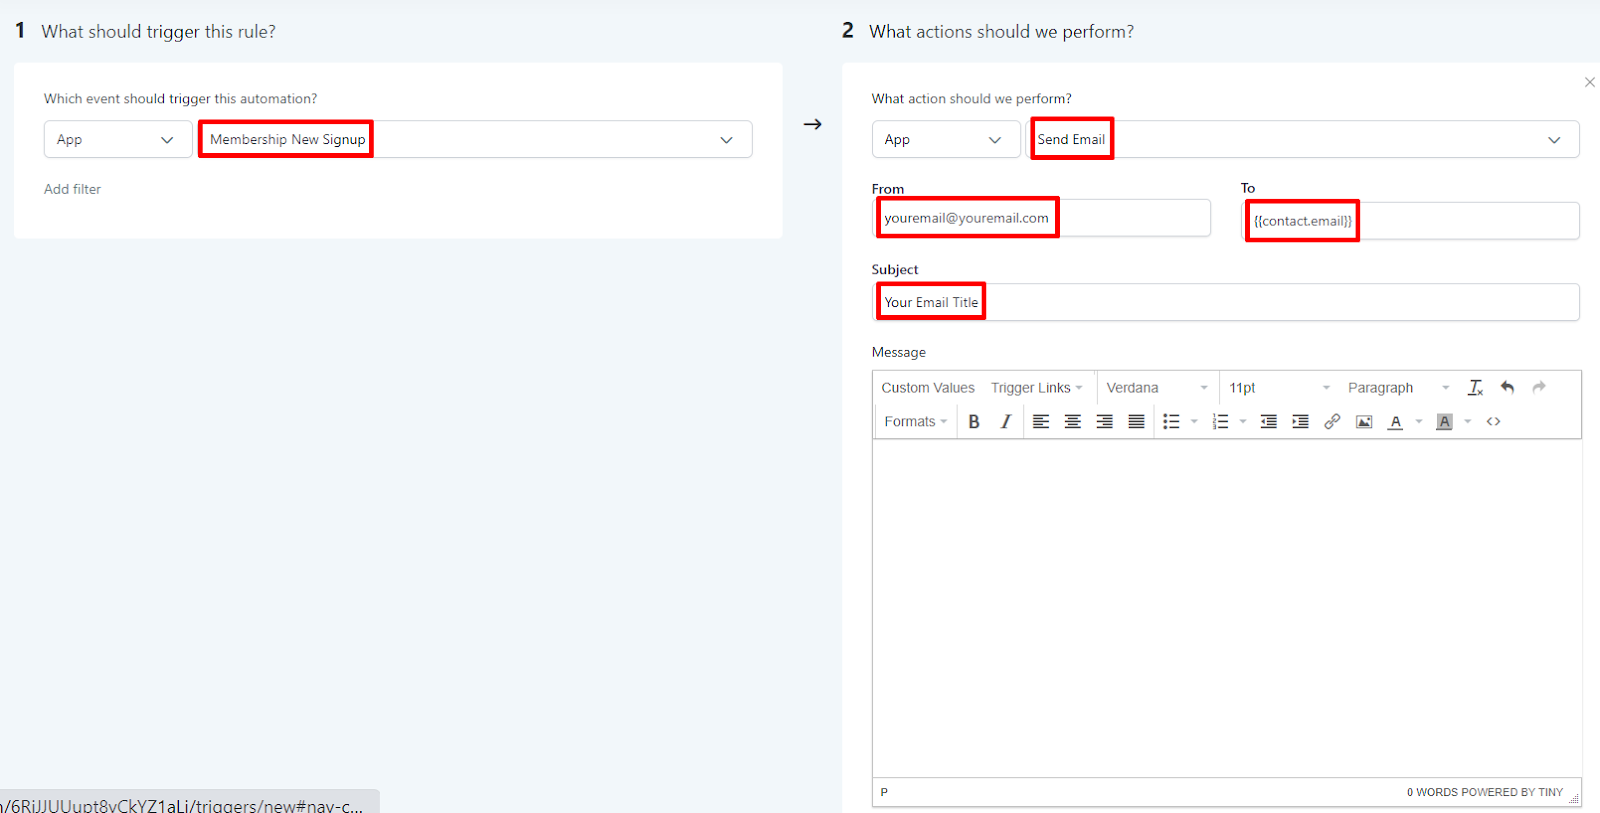Click the clear formatting icon
The image size is (1600, 813).
tap(1475, 388)
